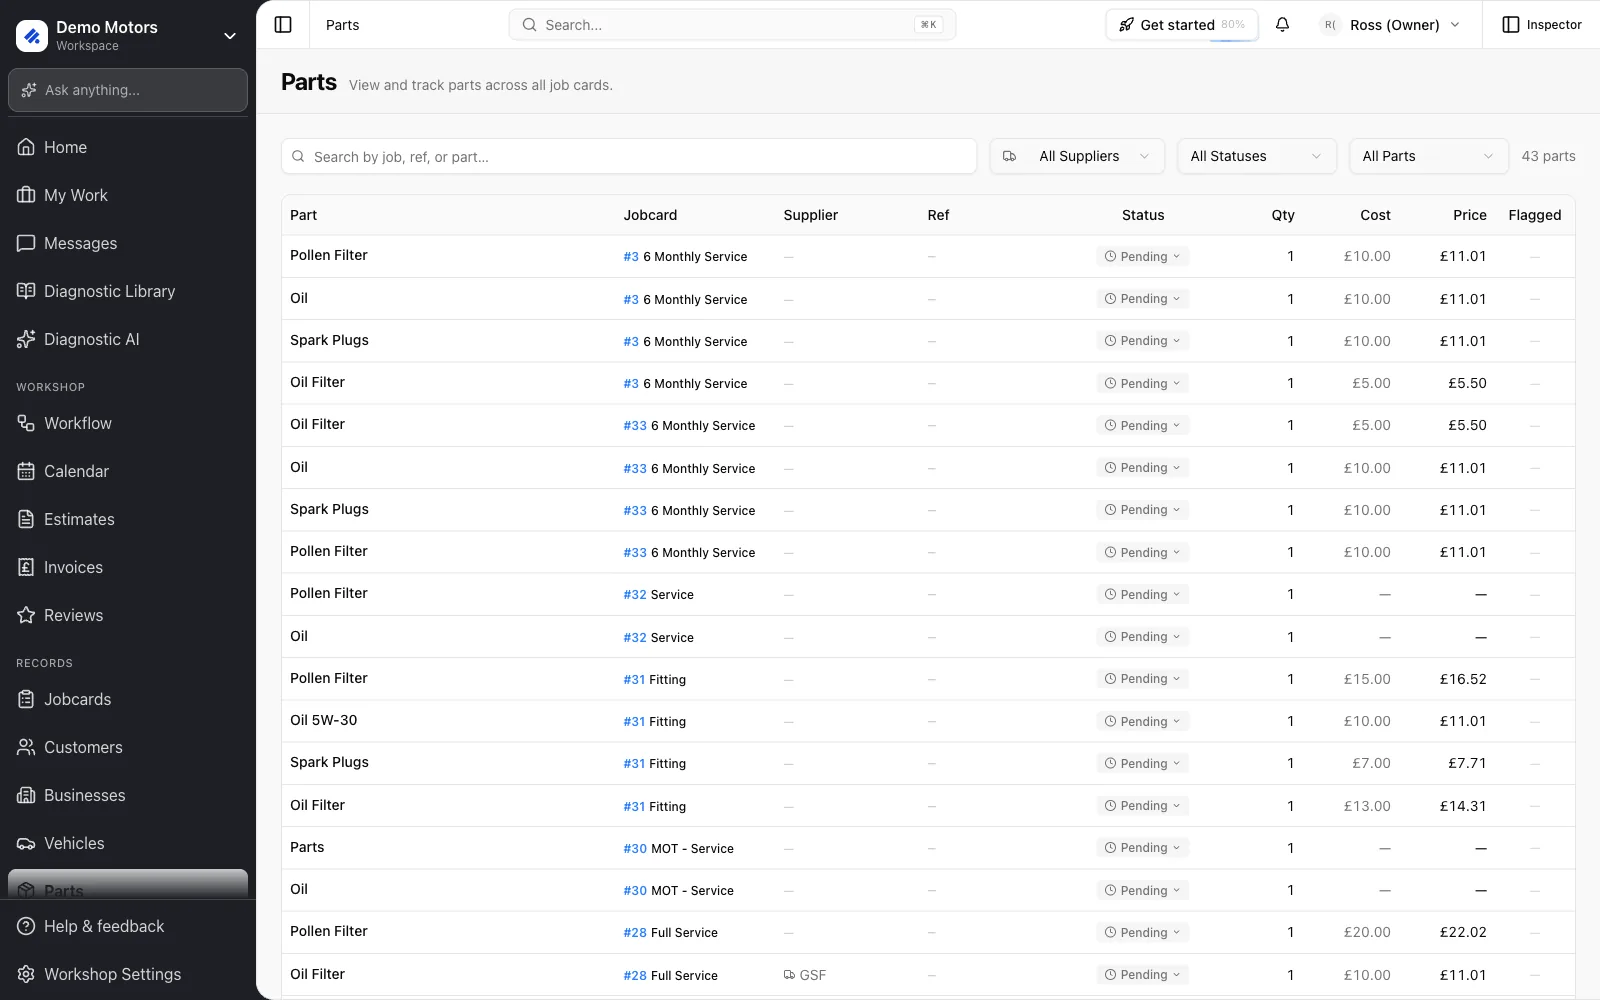Open the All Parts filter dropdown
Screen dimensions: 1600x1000
(1428, 156)
